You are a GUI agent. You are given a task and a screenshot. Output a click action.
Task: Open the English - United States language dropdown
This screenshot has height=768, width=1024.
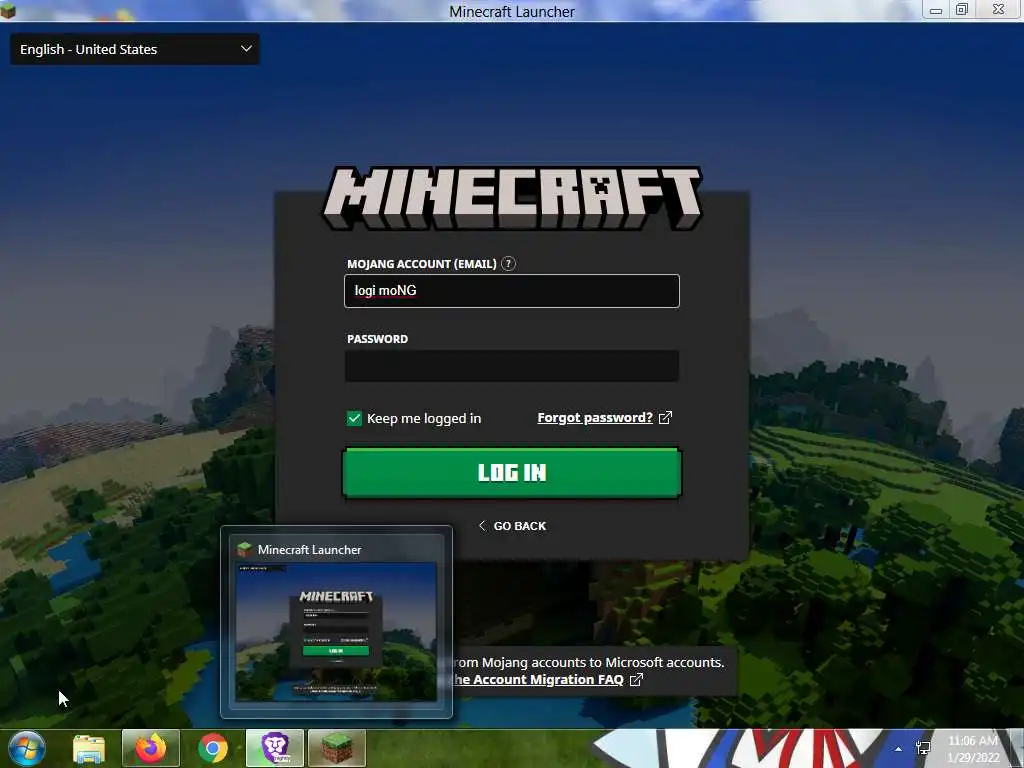[135, 49]
